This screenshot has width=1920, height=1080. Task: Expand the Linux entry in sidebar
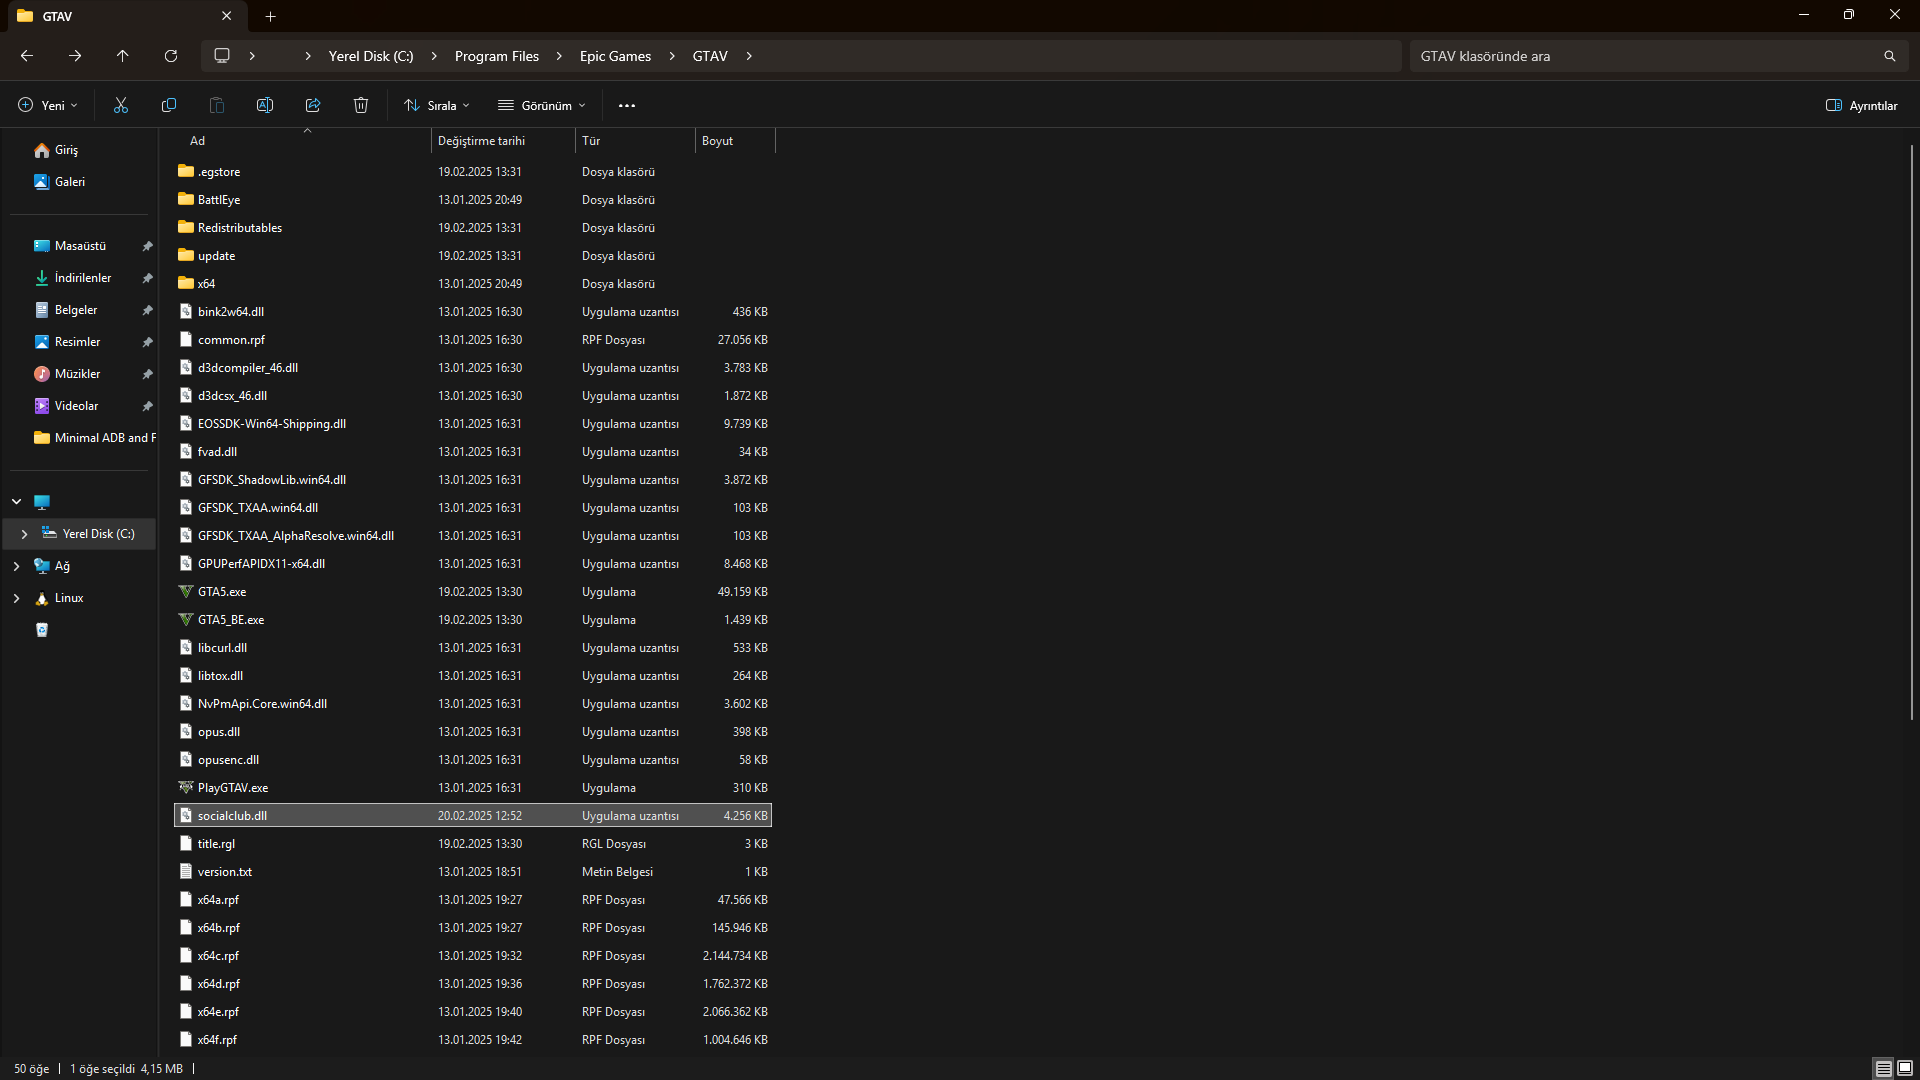(16, 598)
